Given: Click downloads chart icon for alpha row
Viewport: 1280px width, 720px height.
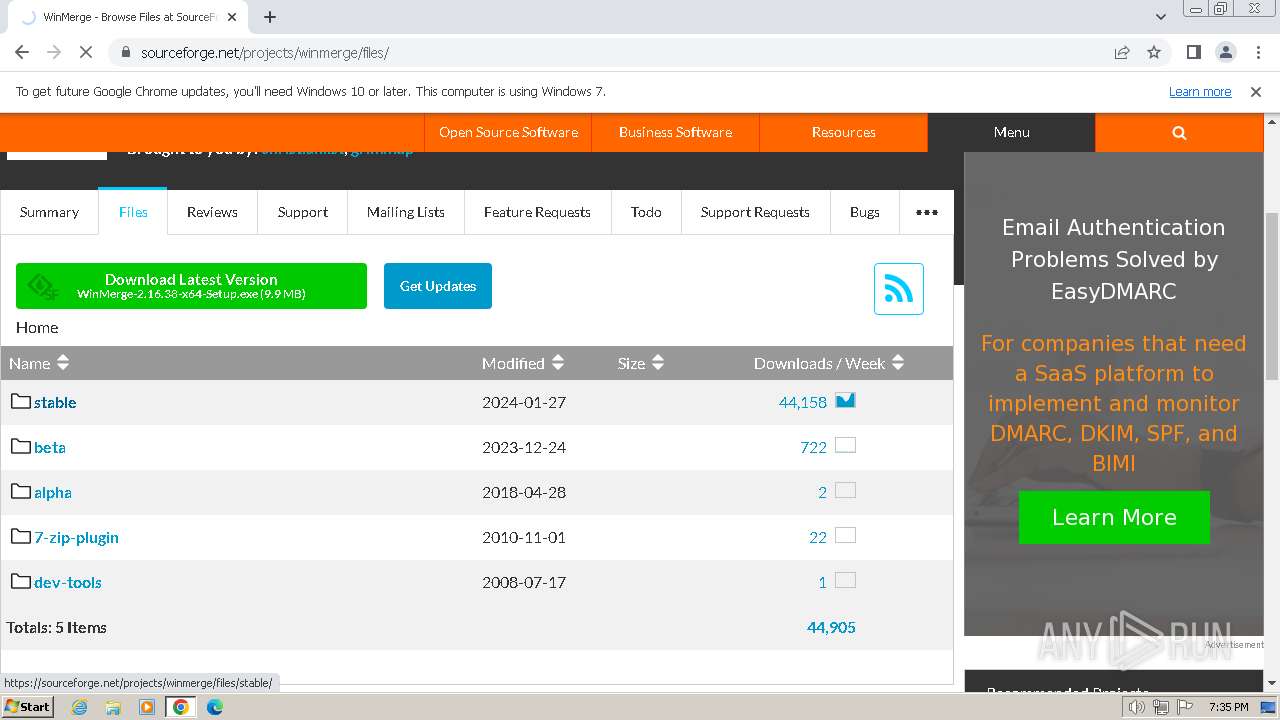Looking at the screenshot, I should tap(845, 490).
